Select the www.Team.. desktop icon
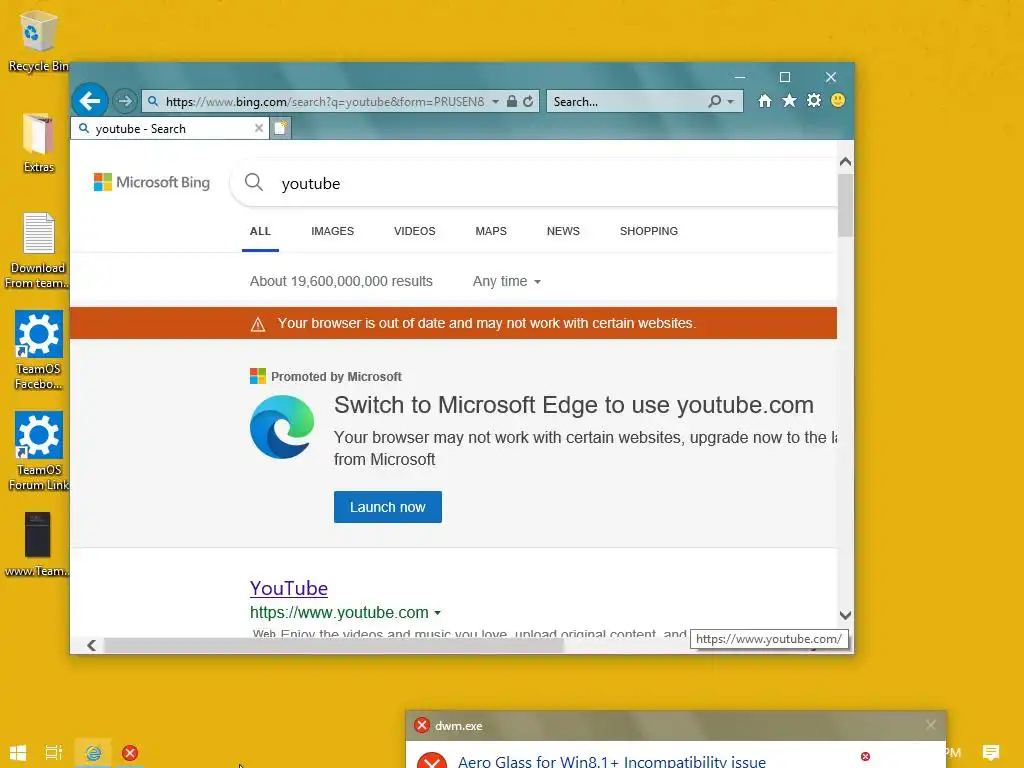 (37, 544)
